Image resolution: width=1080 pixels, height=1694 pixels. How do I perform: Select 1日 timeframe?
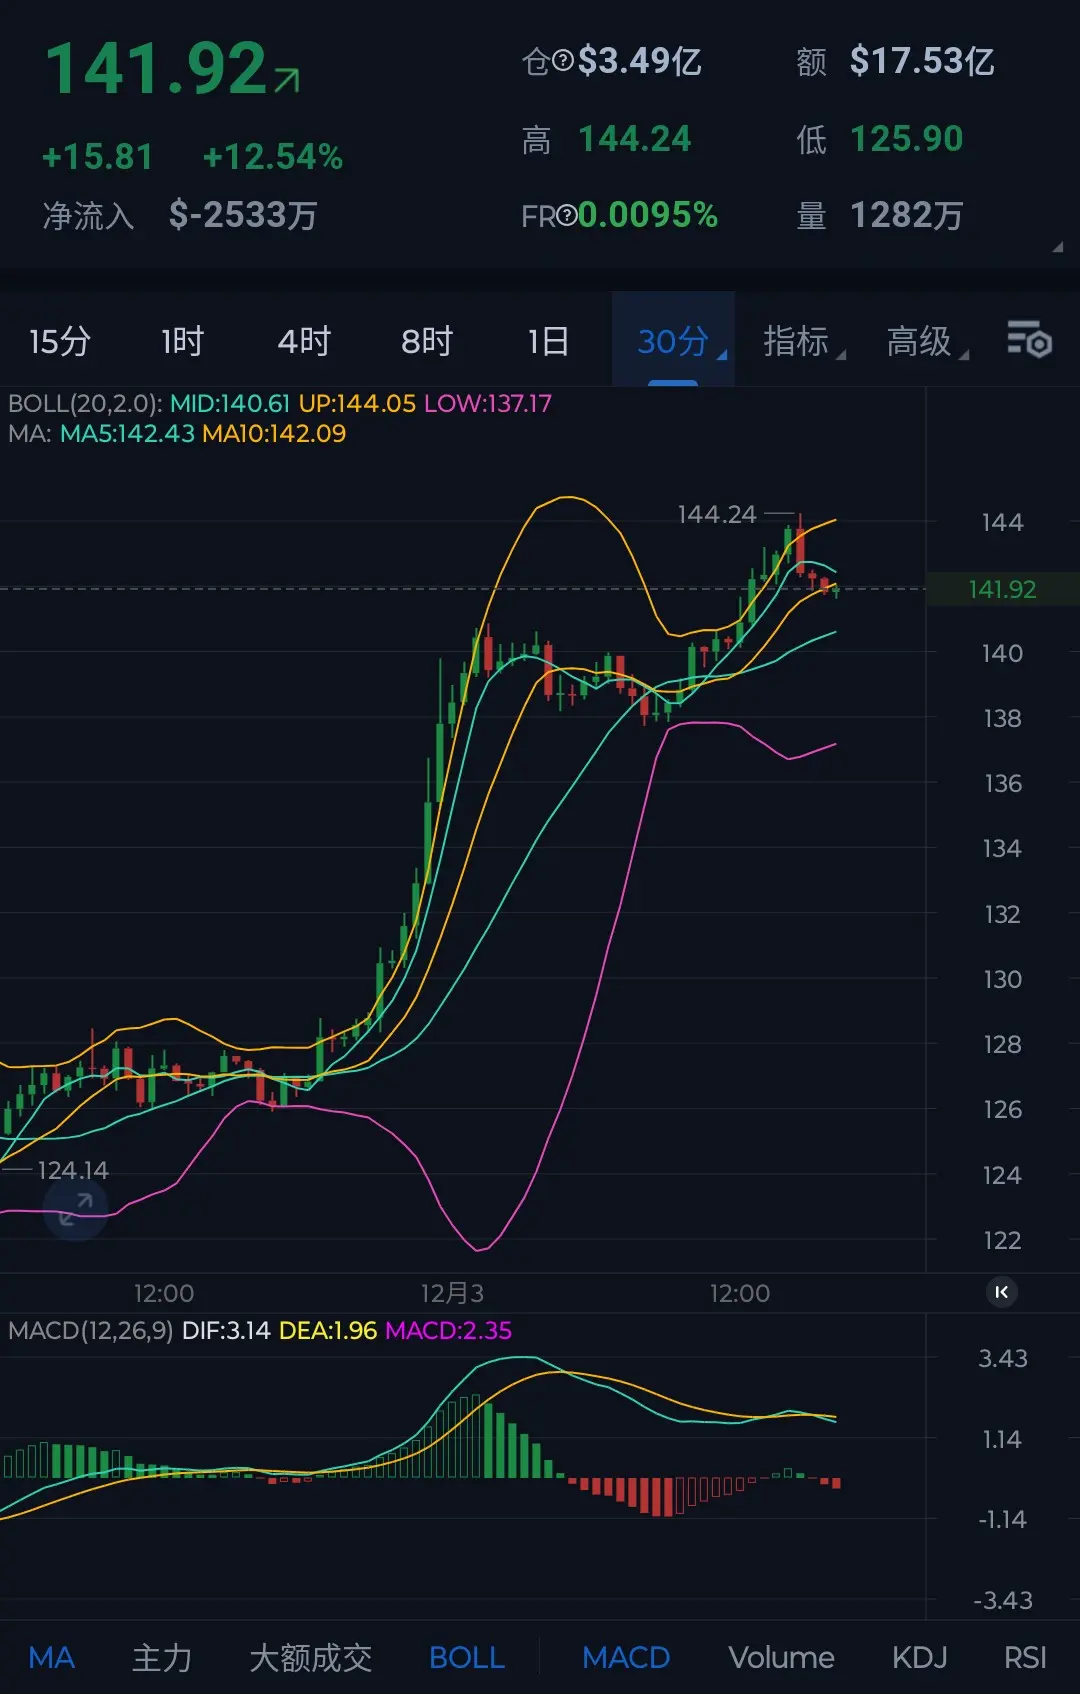(548, 341)
